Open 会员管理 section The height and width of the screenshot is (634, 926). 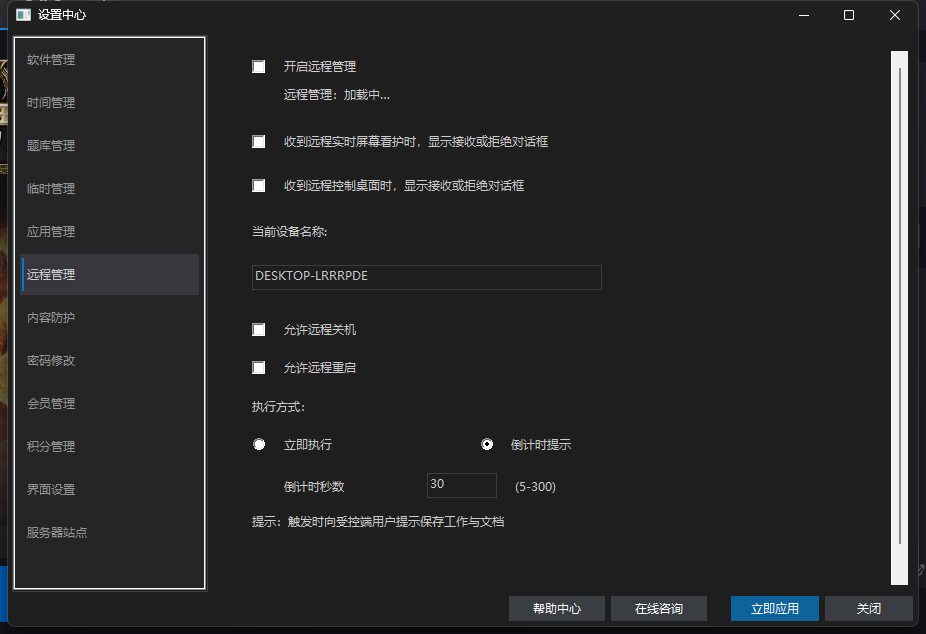click(110, 404)
